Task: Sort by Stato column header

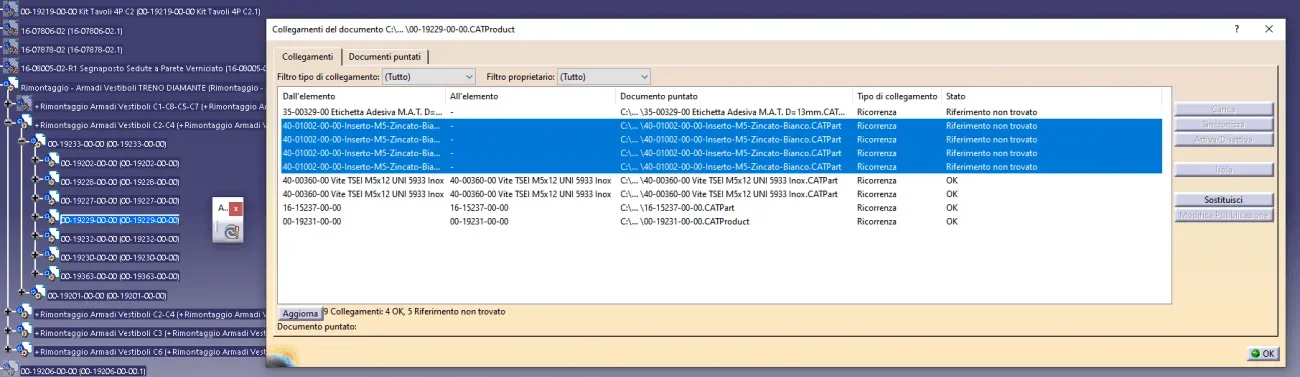Action: pyautogui.click(x=1052, y=96)
